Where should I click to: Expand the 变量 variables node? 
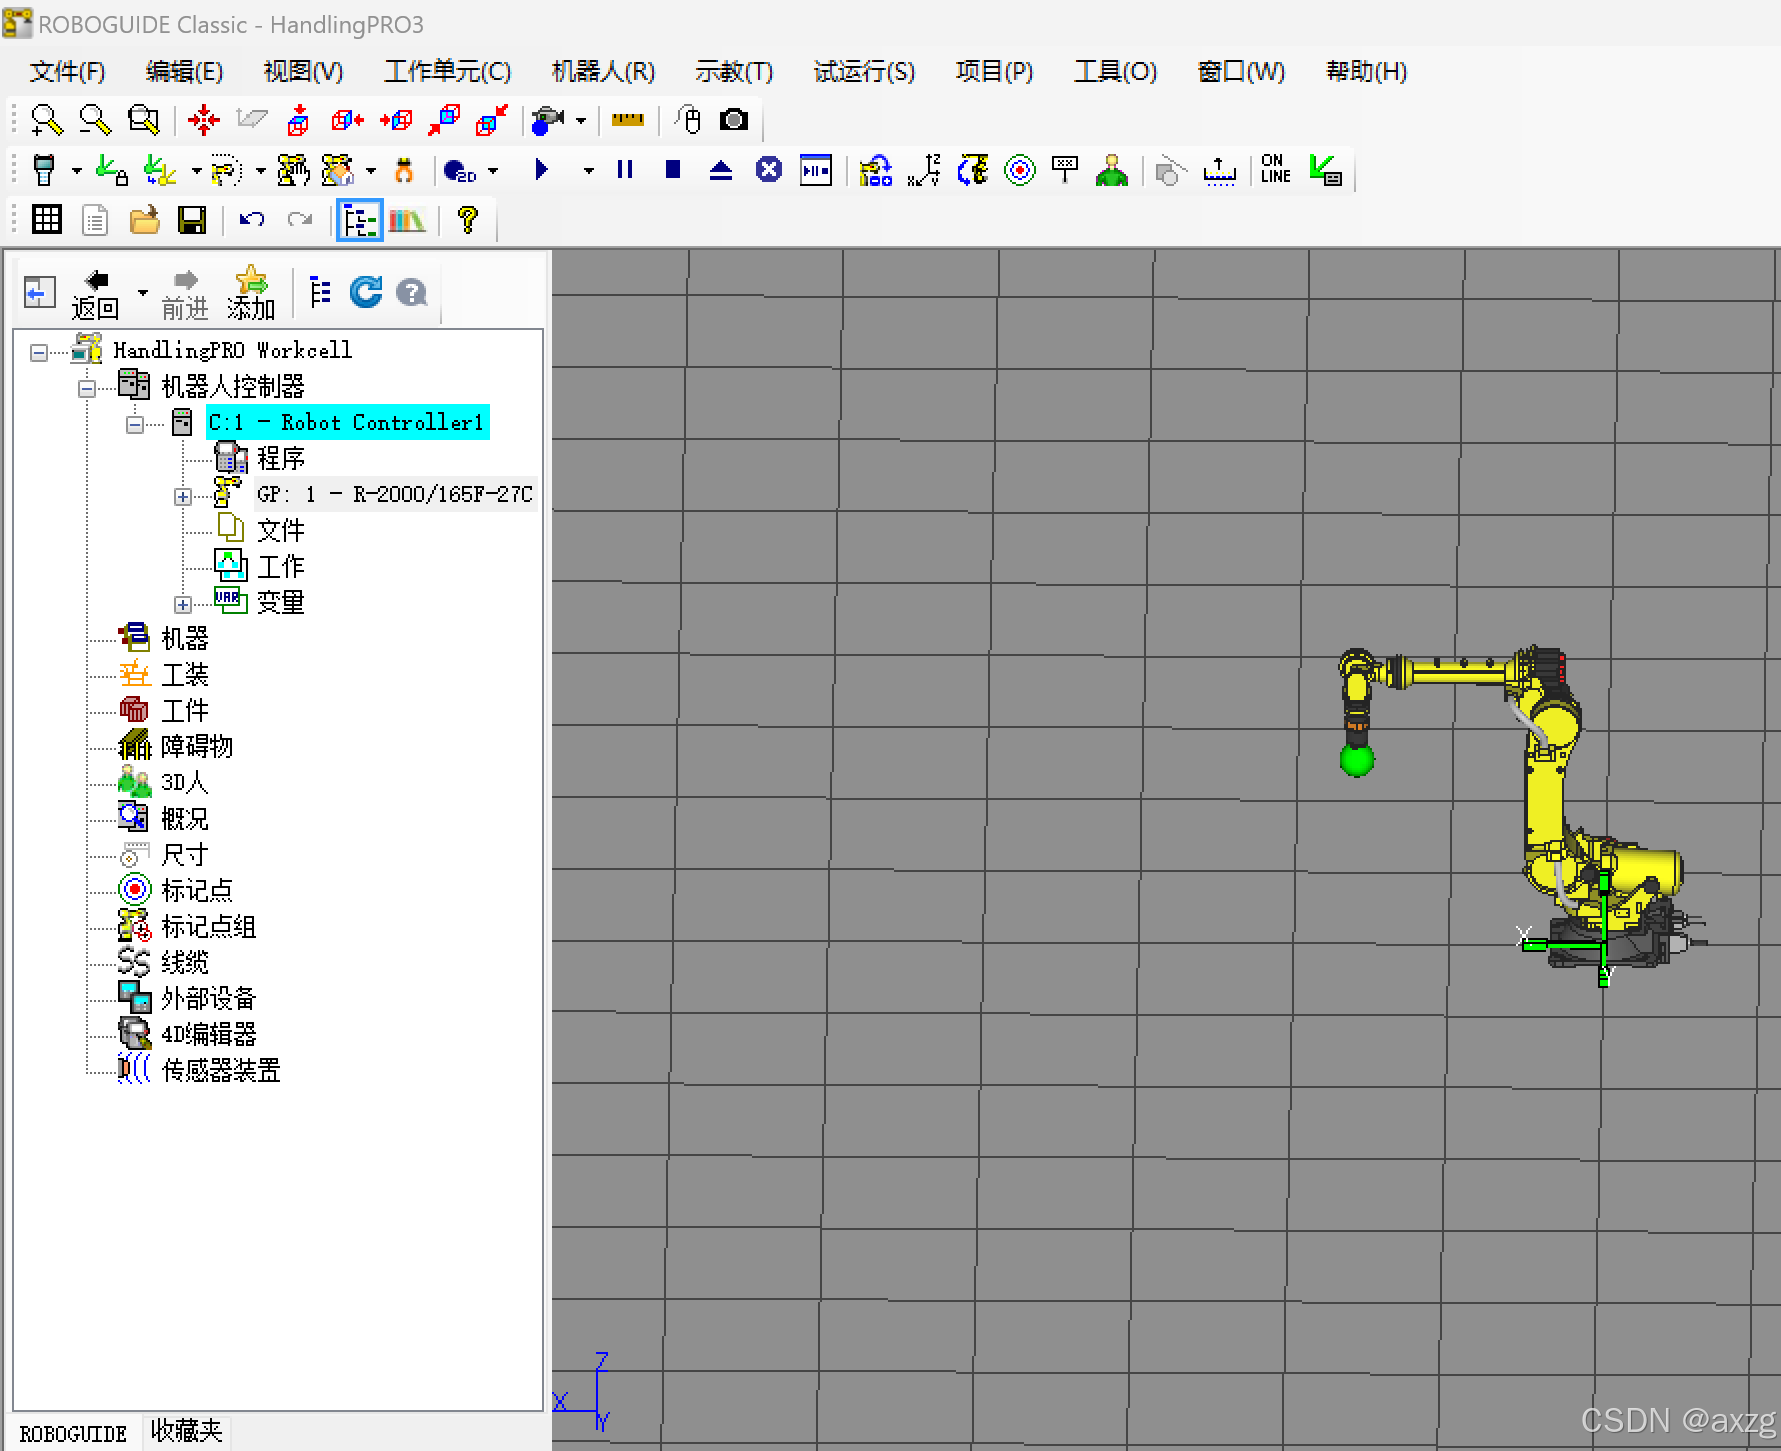tap(183, 604)
